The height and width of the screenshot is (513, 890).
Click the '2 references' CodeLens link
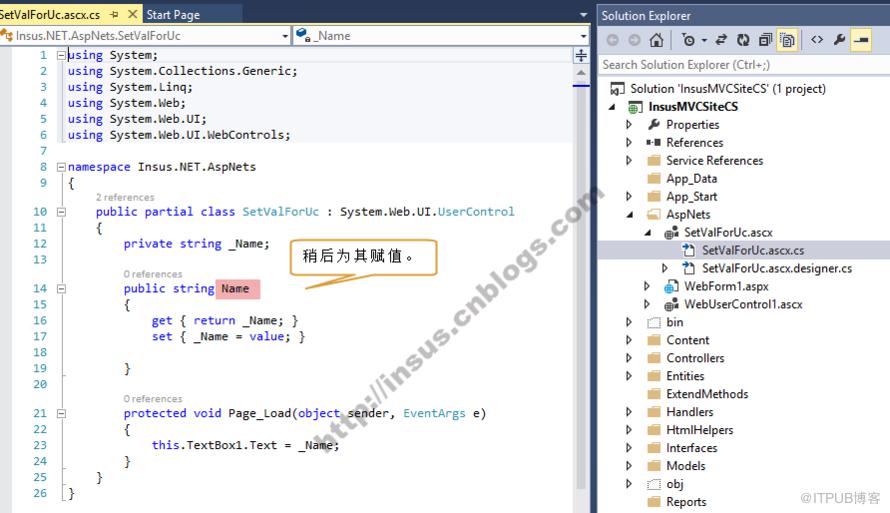(125, 197)
